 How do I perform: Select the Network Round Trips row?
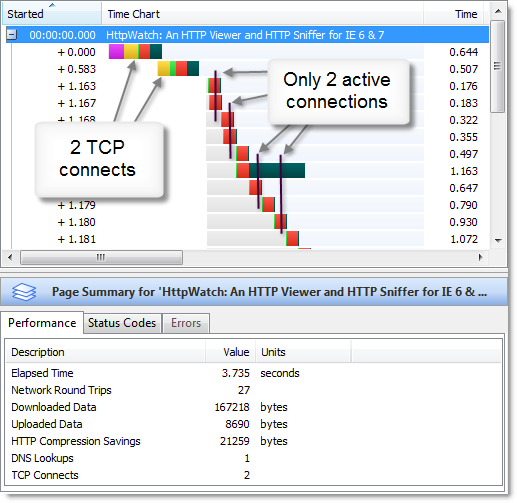[x=253, y=390]
